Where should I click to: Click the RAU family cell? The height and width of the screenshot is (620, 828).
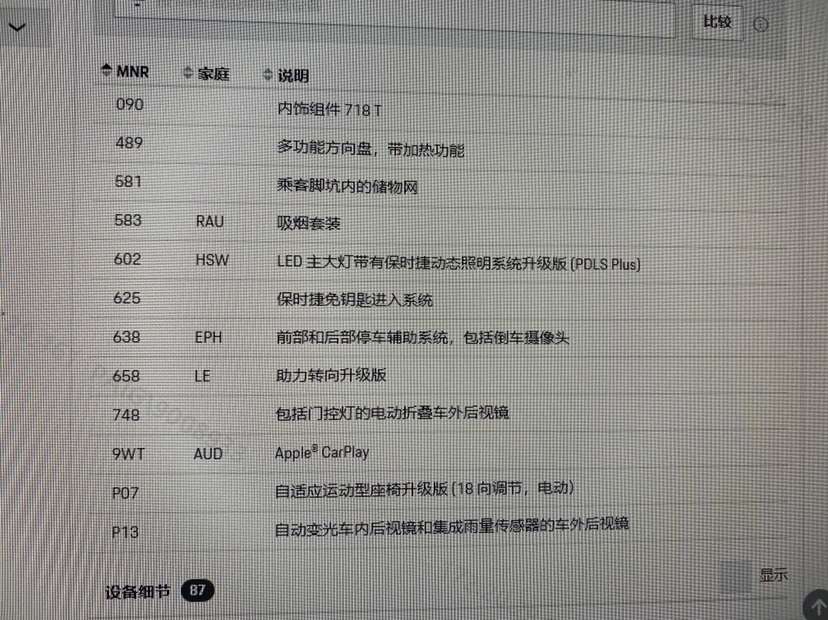pos(210,221)
